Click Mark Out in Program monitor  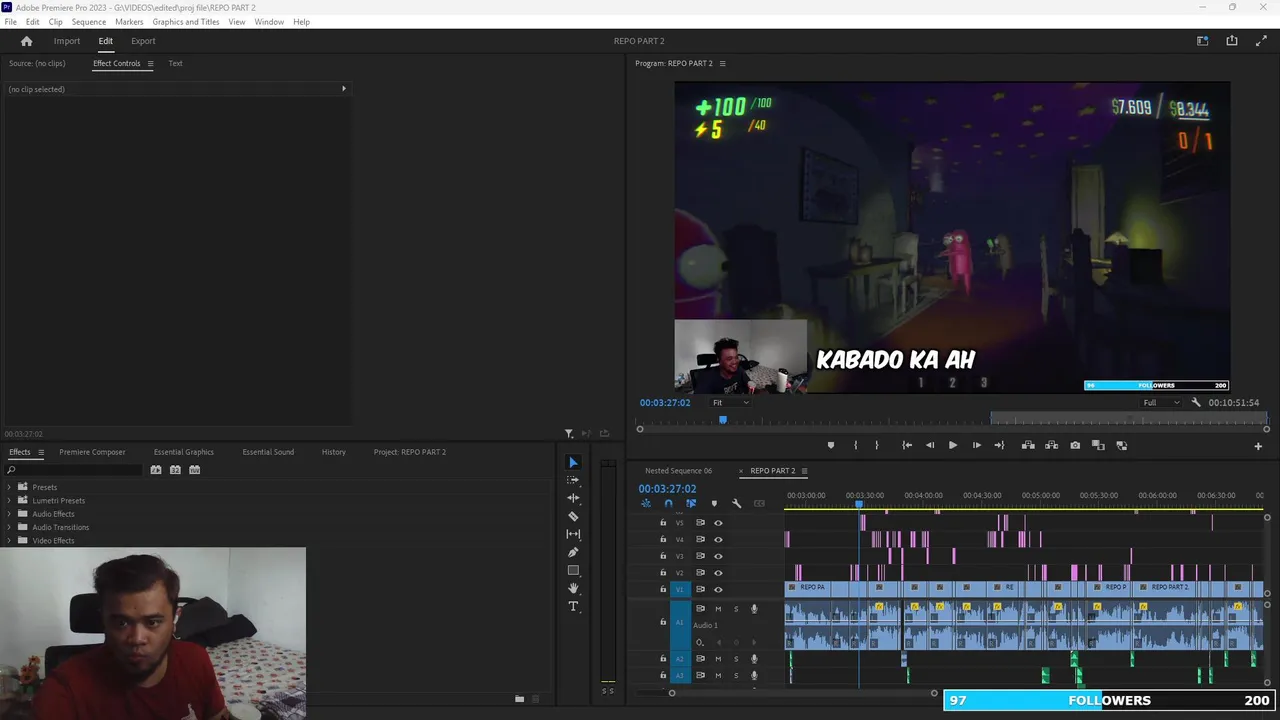click(x=877, y=445)
